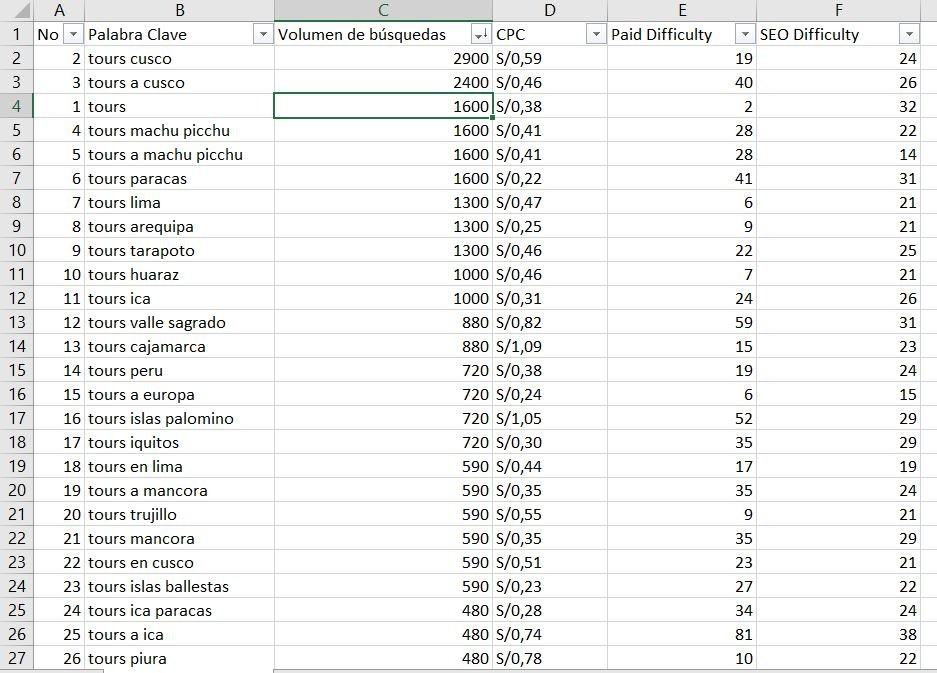This screenshot has width=937, height=673.
Task: Click Paid Difficulty cell 81
Action: click(x=682, y=634)
